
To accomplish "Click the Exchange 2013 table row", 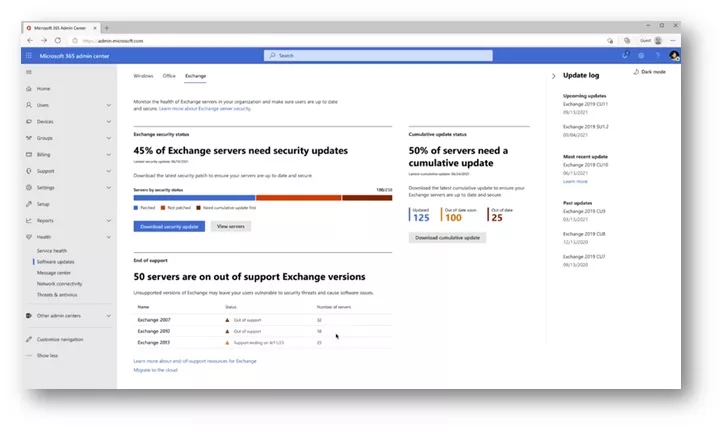I will point(263,342).
